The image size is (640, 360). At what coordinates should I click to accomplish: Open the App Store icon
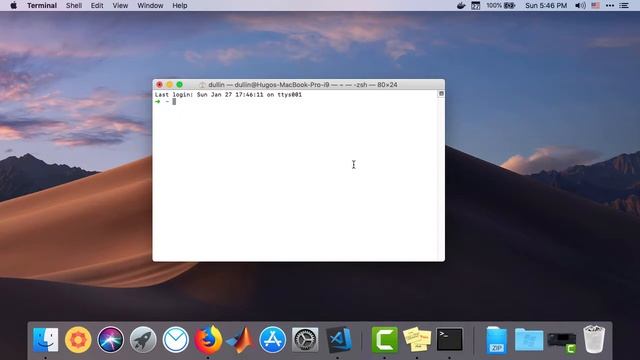tap(272, 340)
